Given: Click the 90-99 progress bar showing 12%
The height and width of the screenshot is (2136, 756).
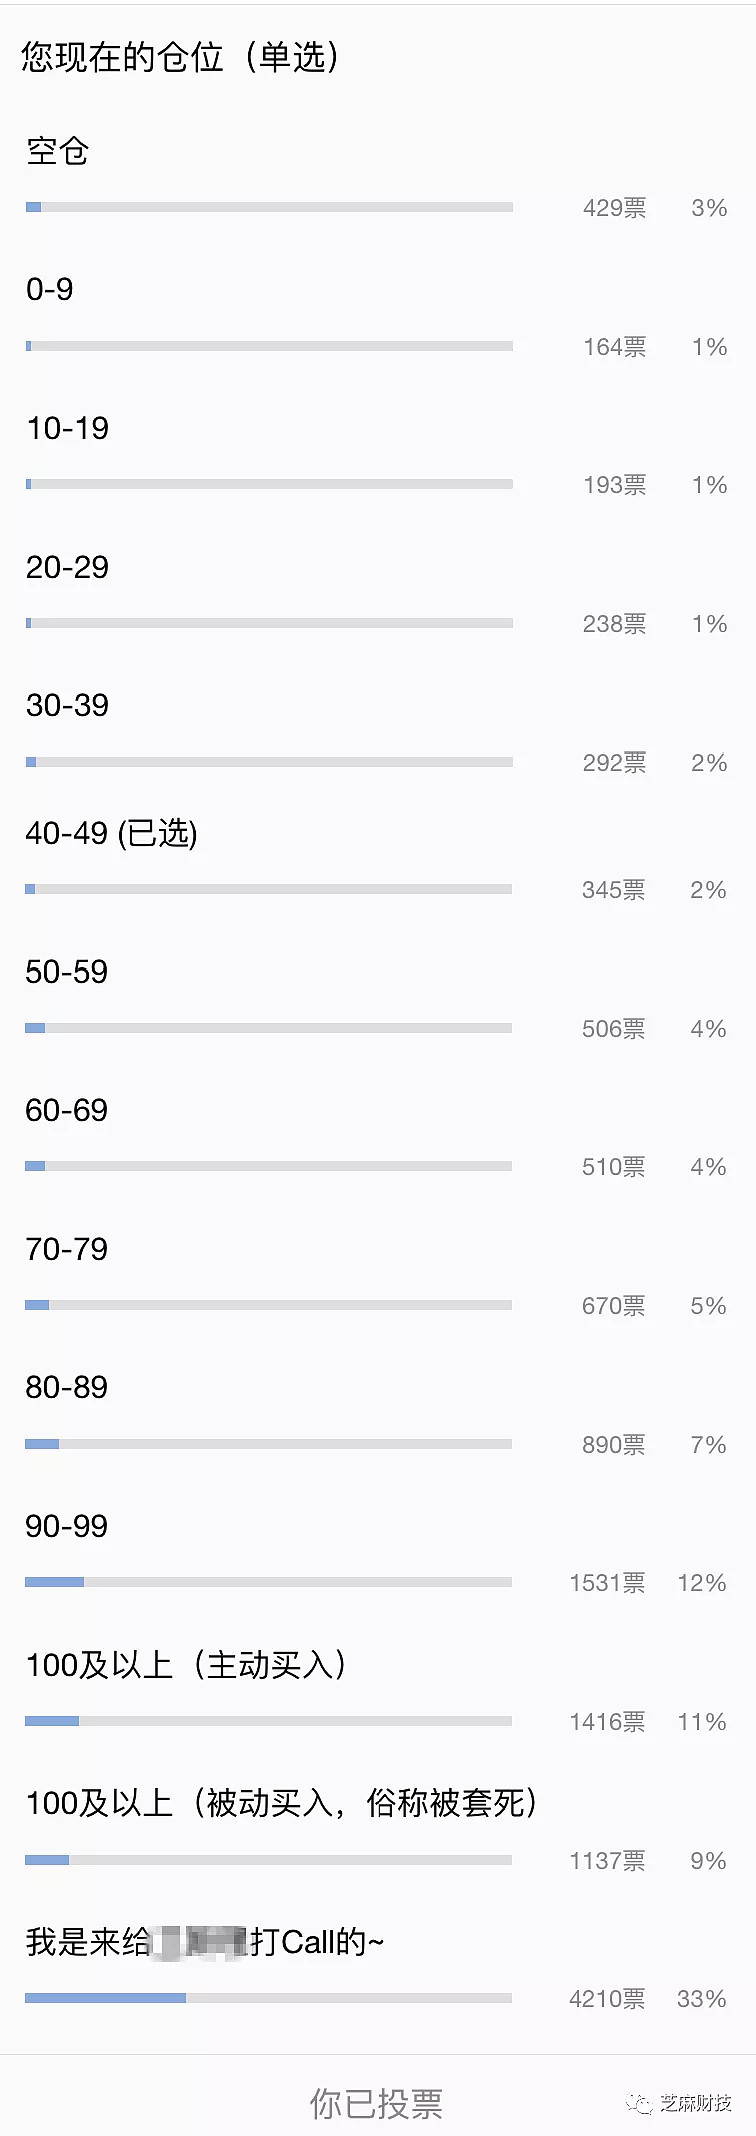Looking at the screenshot, I should (x=268, y=1582).
